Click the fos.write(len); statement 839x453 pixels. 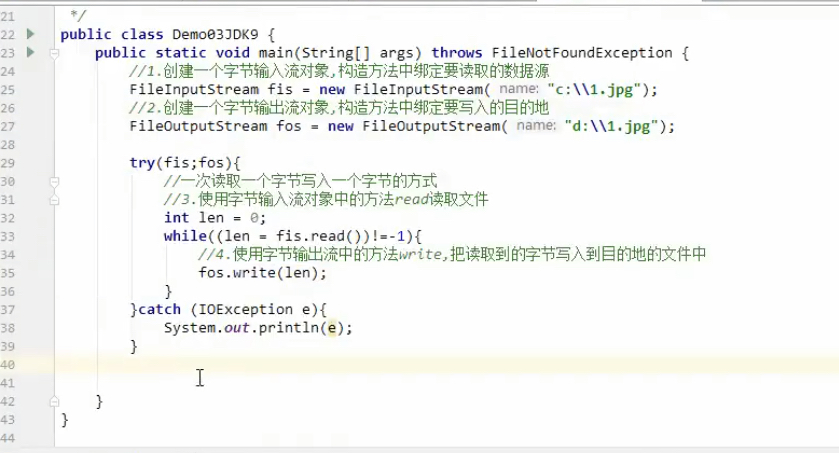262,273
